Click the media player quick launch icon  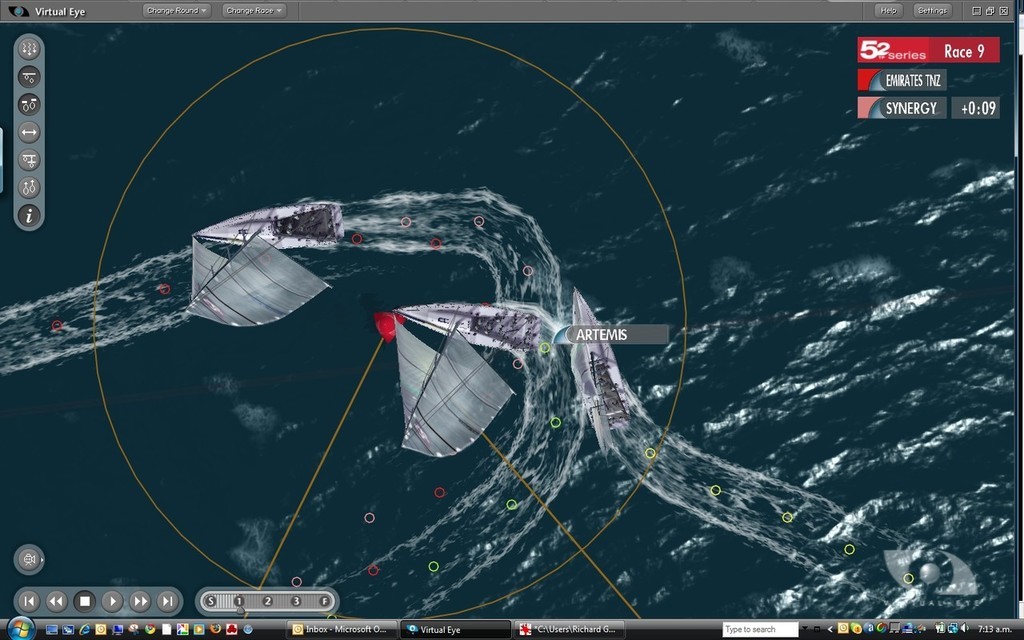(199, 630)
